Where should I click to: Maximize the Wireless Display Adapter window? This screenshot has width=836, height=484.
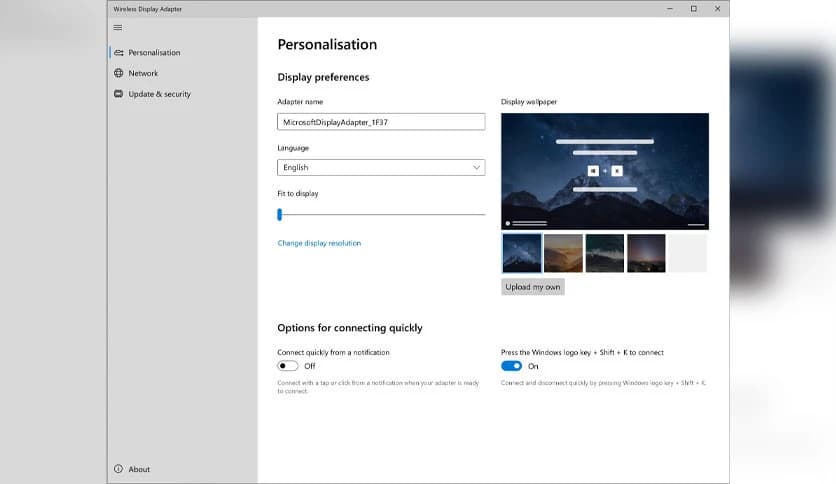(693, 9)
